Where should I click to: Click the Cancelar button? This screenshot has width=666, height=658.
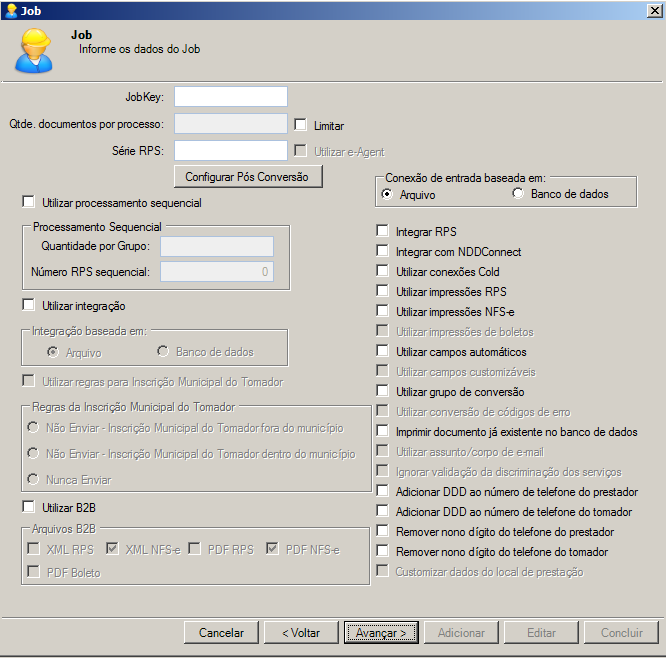click(x=221, y=633)
